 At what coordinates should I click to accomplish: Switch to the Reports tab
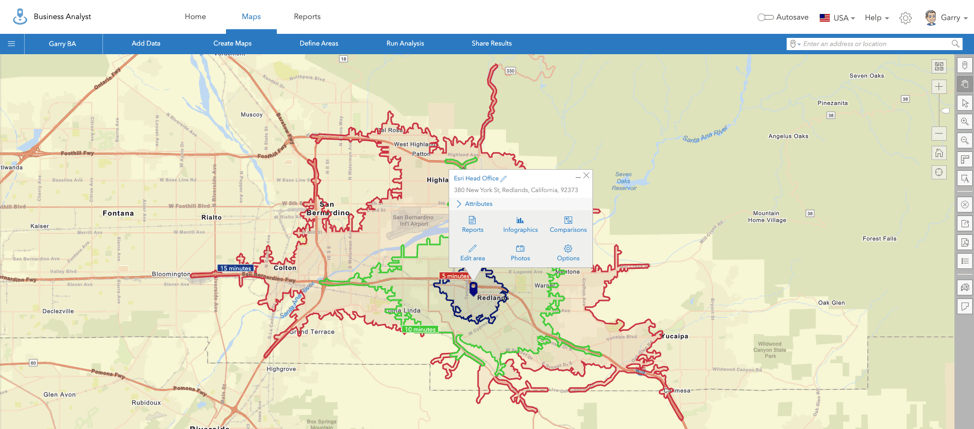[307, 17]
